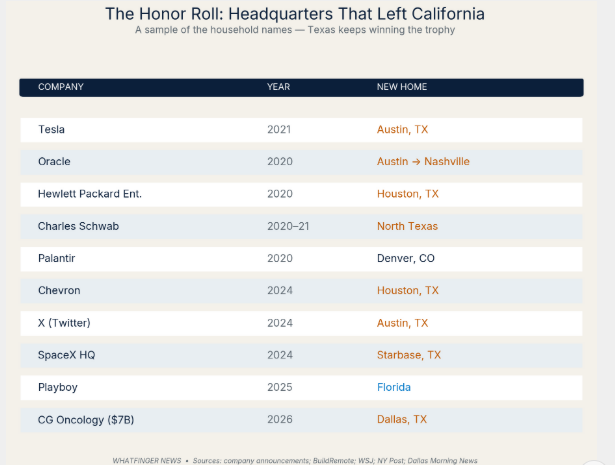The image size is (615, 465).
Task: Click the 2025 year value
Action: (280, 387)
